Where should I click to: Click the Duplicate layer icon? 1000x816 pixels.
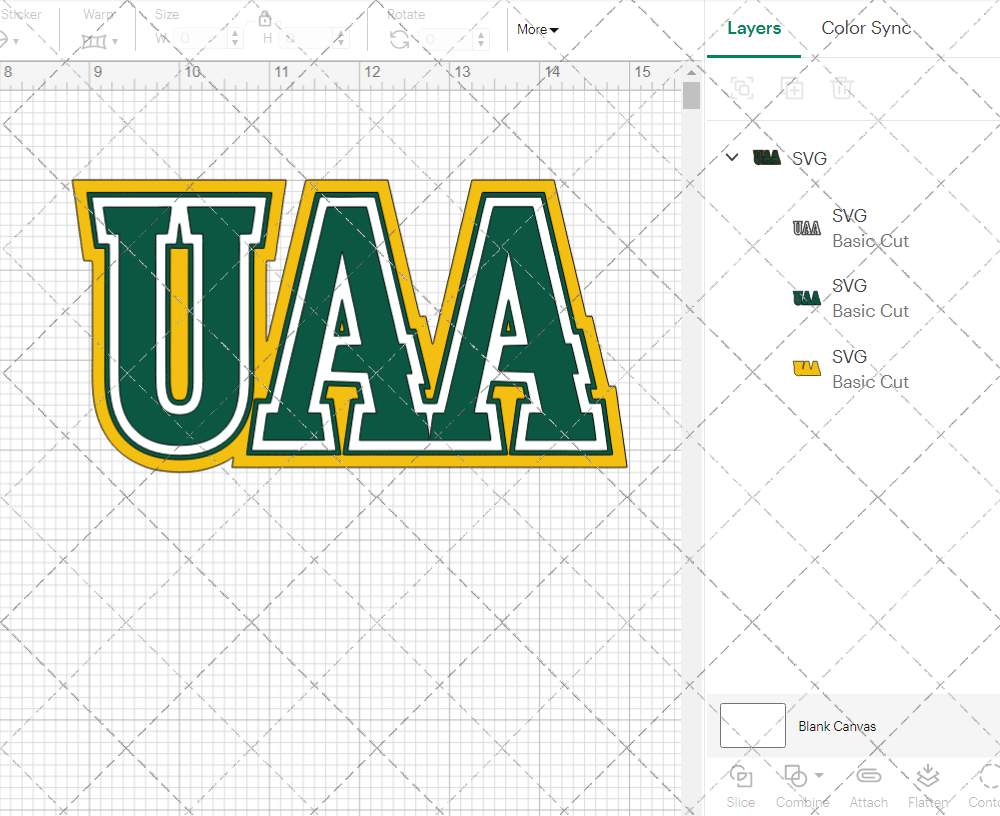792,88
